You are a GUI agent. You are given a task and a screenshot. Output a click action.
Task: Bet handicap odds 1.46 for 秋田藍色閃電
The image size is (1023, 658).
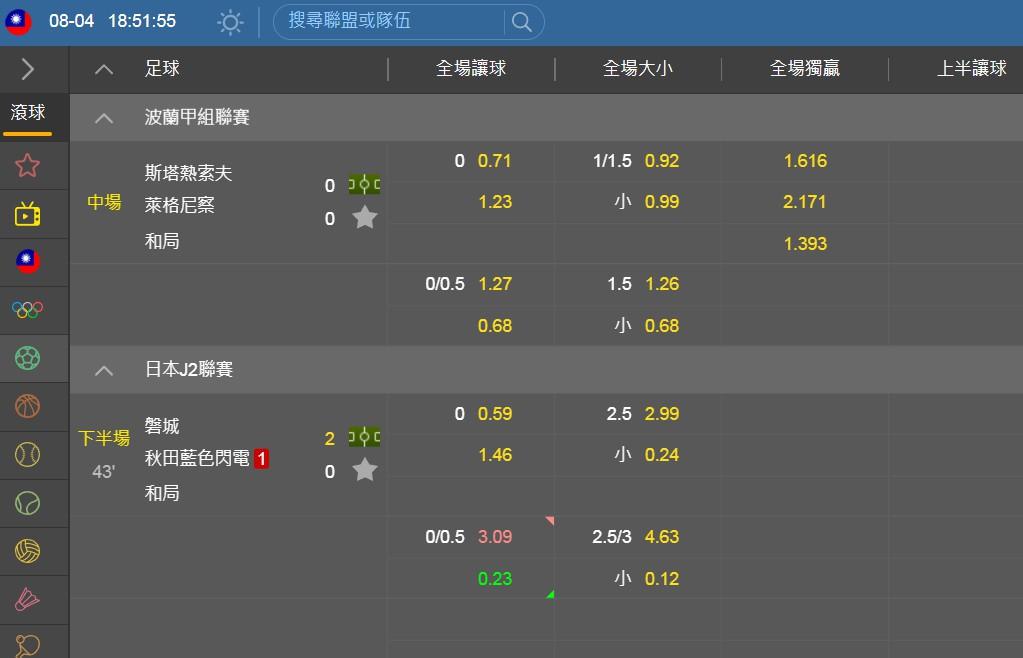pyautogui.click(x=495, y=455)
